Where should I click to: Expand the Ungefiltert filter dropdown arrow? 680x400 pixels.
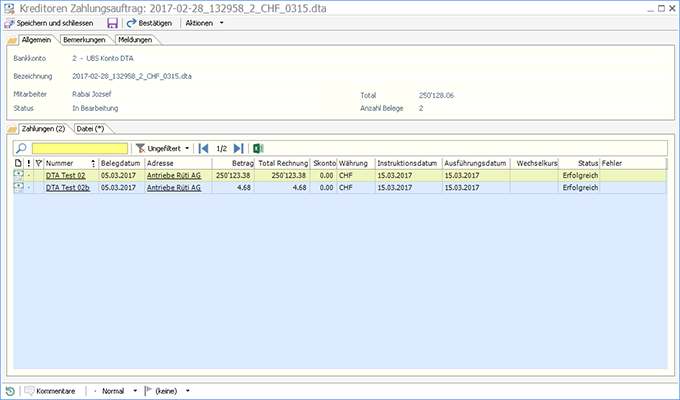[x=187, y=148]
